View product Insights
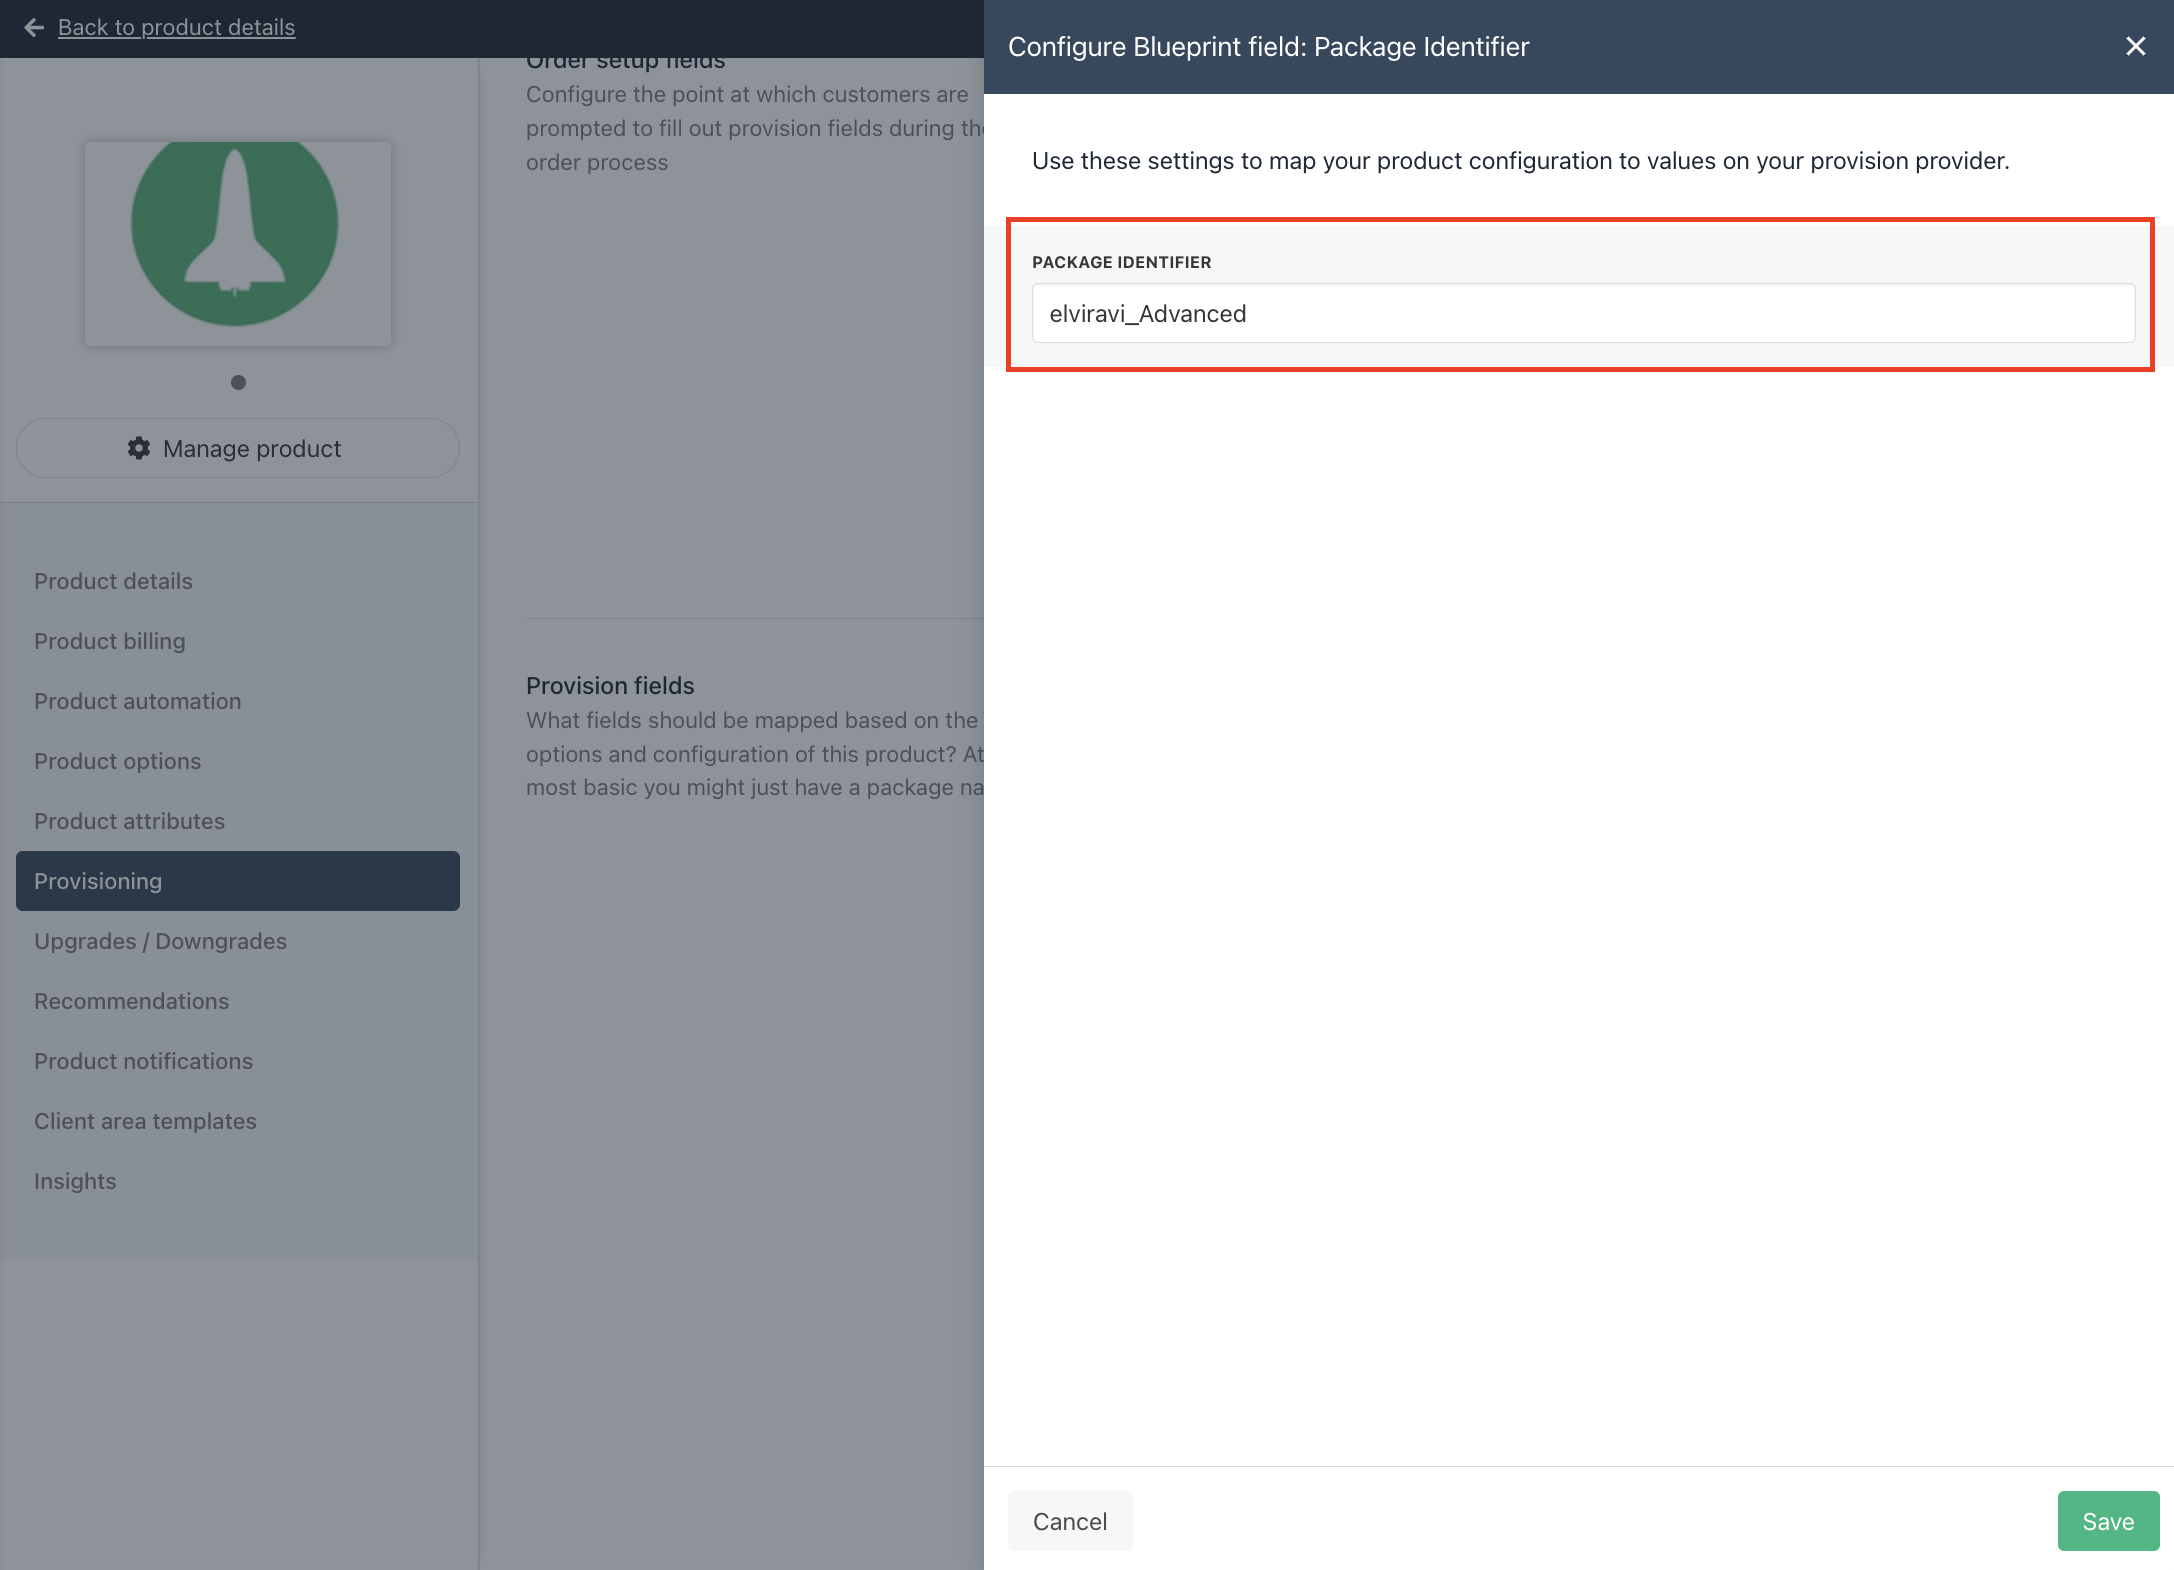 (76, 1181)
